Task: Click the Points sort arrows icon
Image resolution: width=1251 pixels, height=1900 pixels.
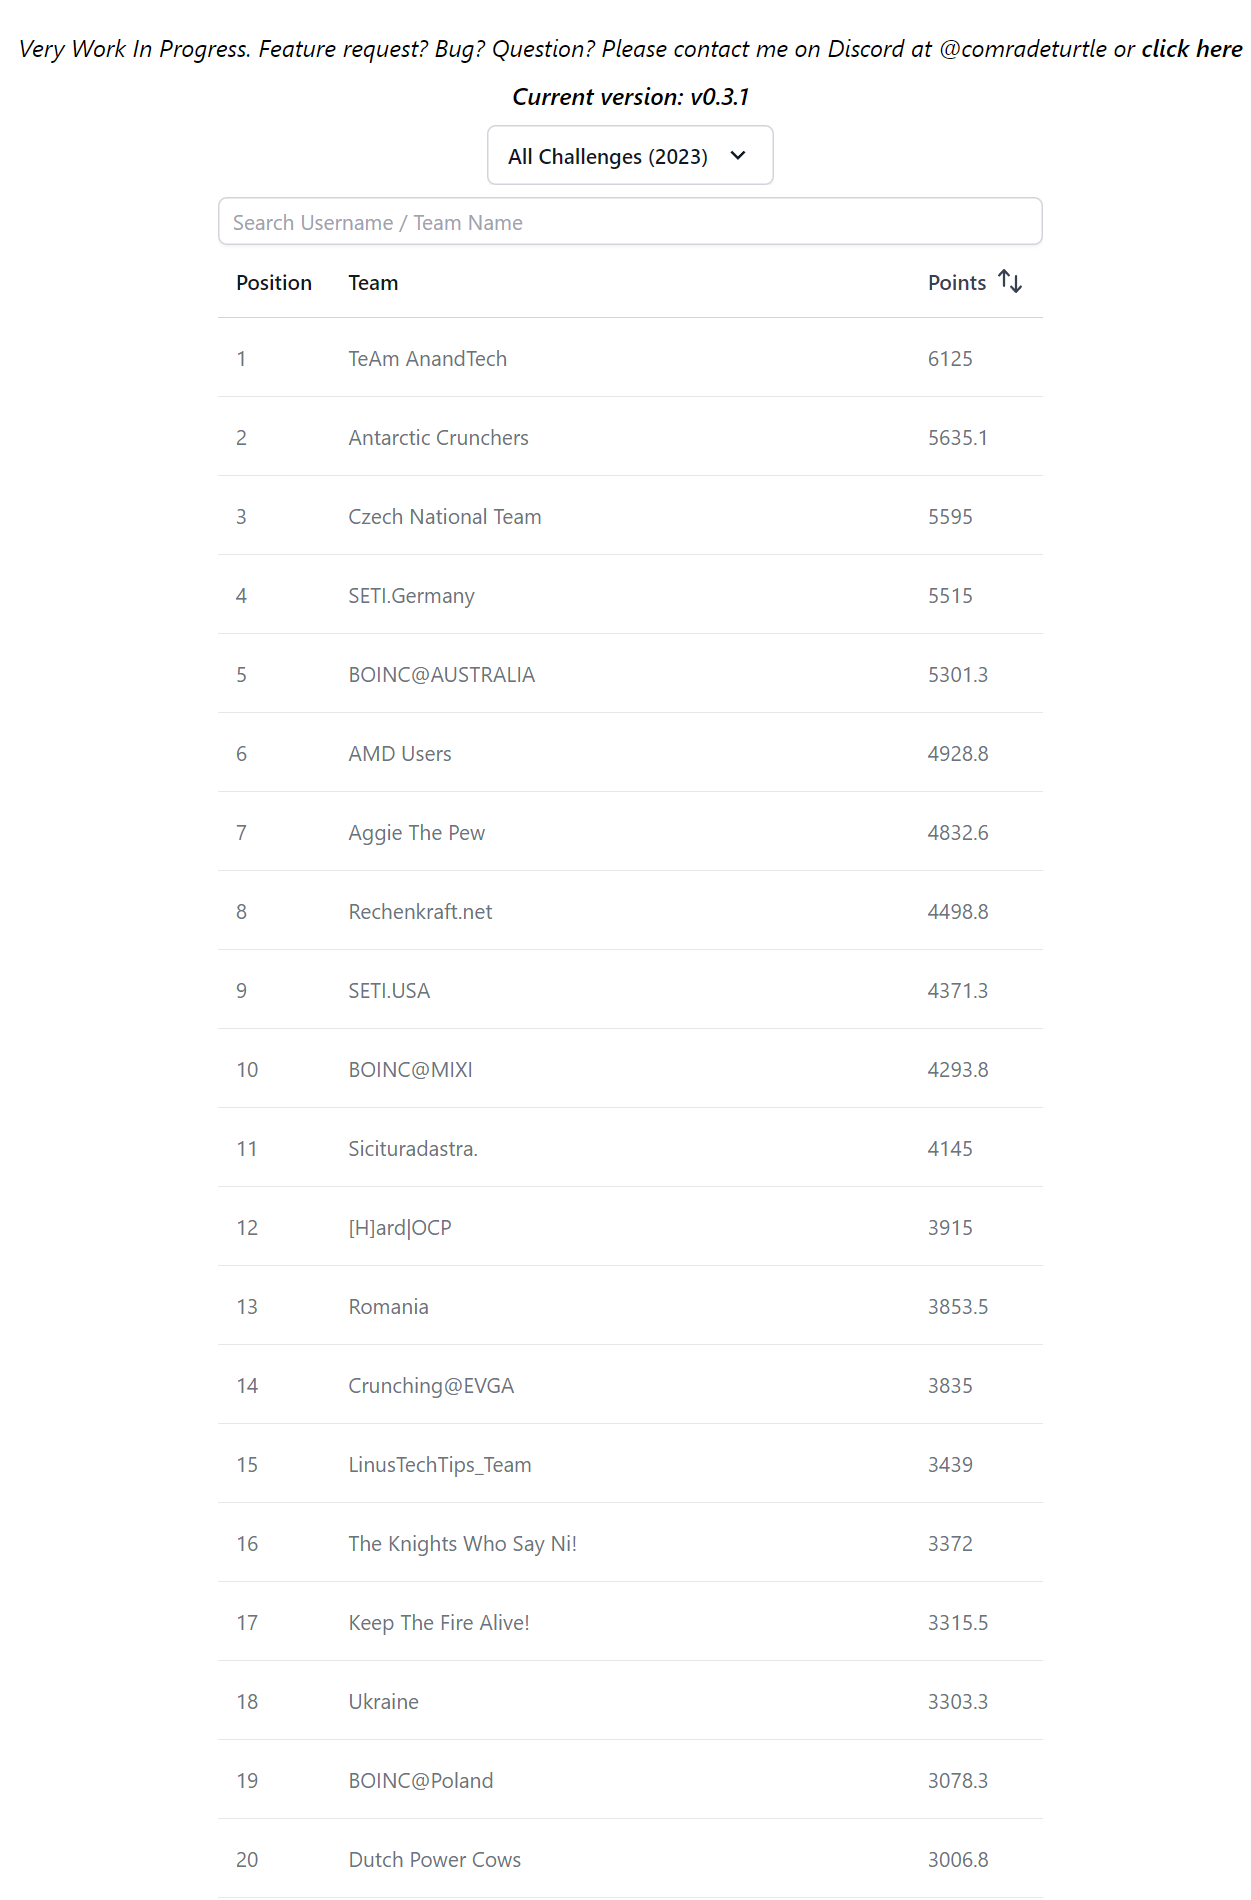Action: (1010, 282)
